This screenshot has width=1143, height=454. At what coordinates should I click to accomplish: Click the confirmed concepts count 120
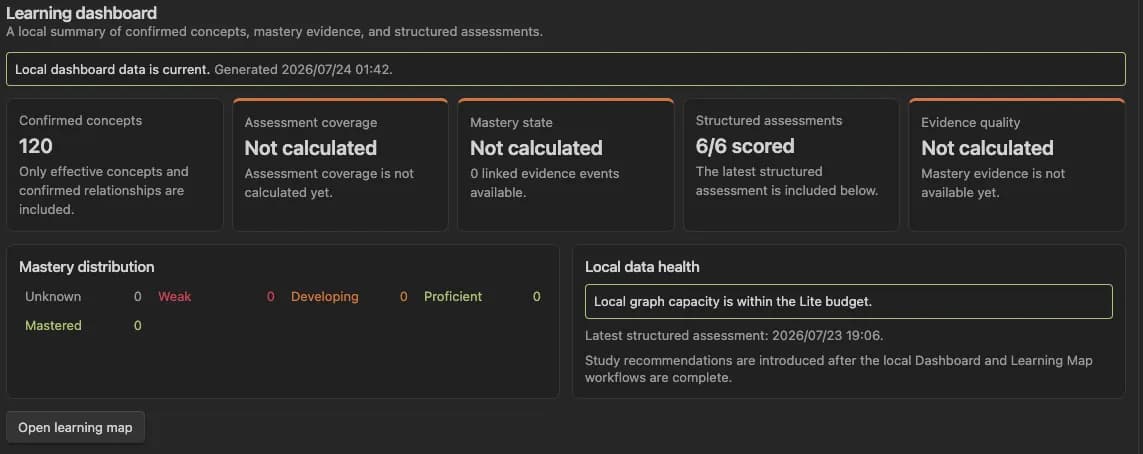36,146
